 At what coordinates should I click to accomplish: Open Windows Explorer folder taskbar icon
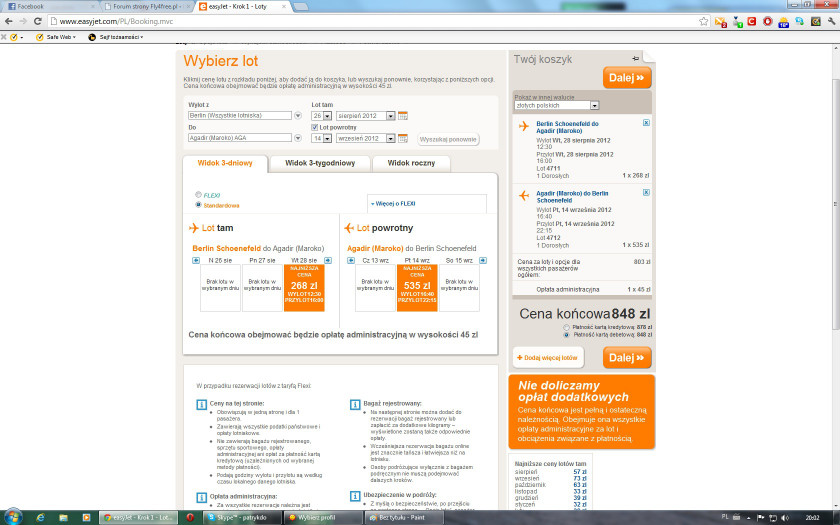[x=63, y=518]
